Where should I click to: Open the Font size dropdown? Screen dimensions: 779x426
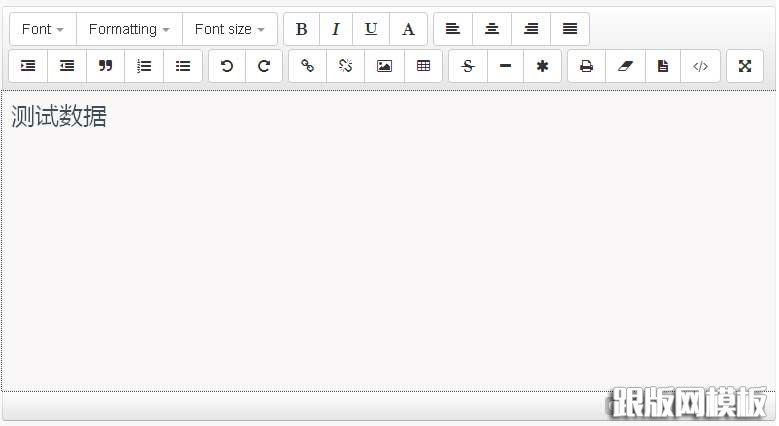[229, 29]
